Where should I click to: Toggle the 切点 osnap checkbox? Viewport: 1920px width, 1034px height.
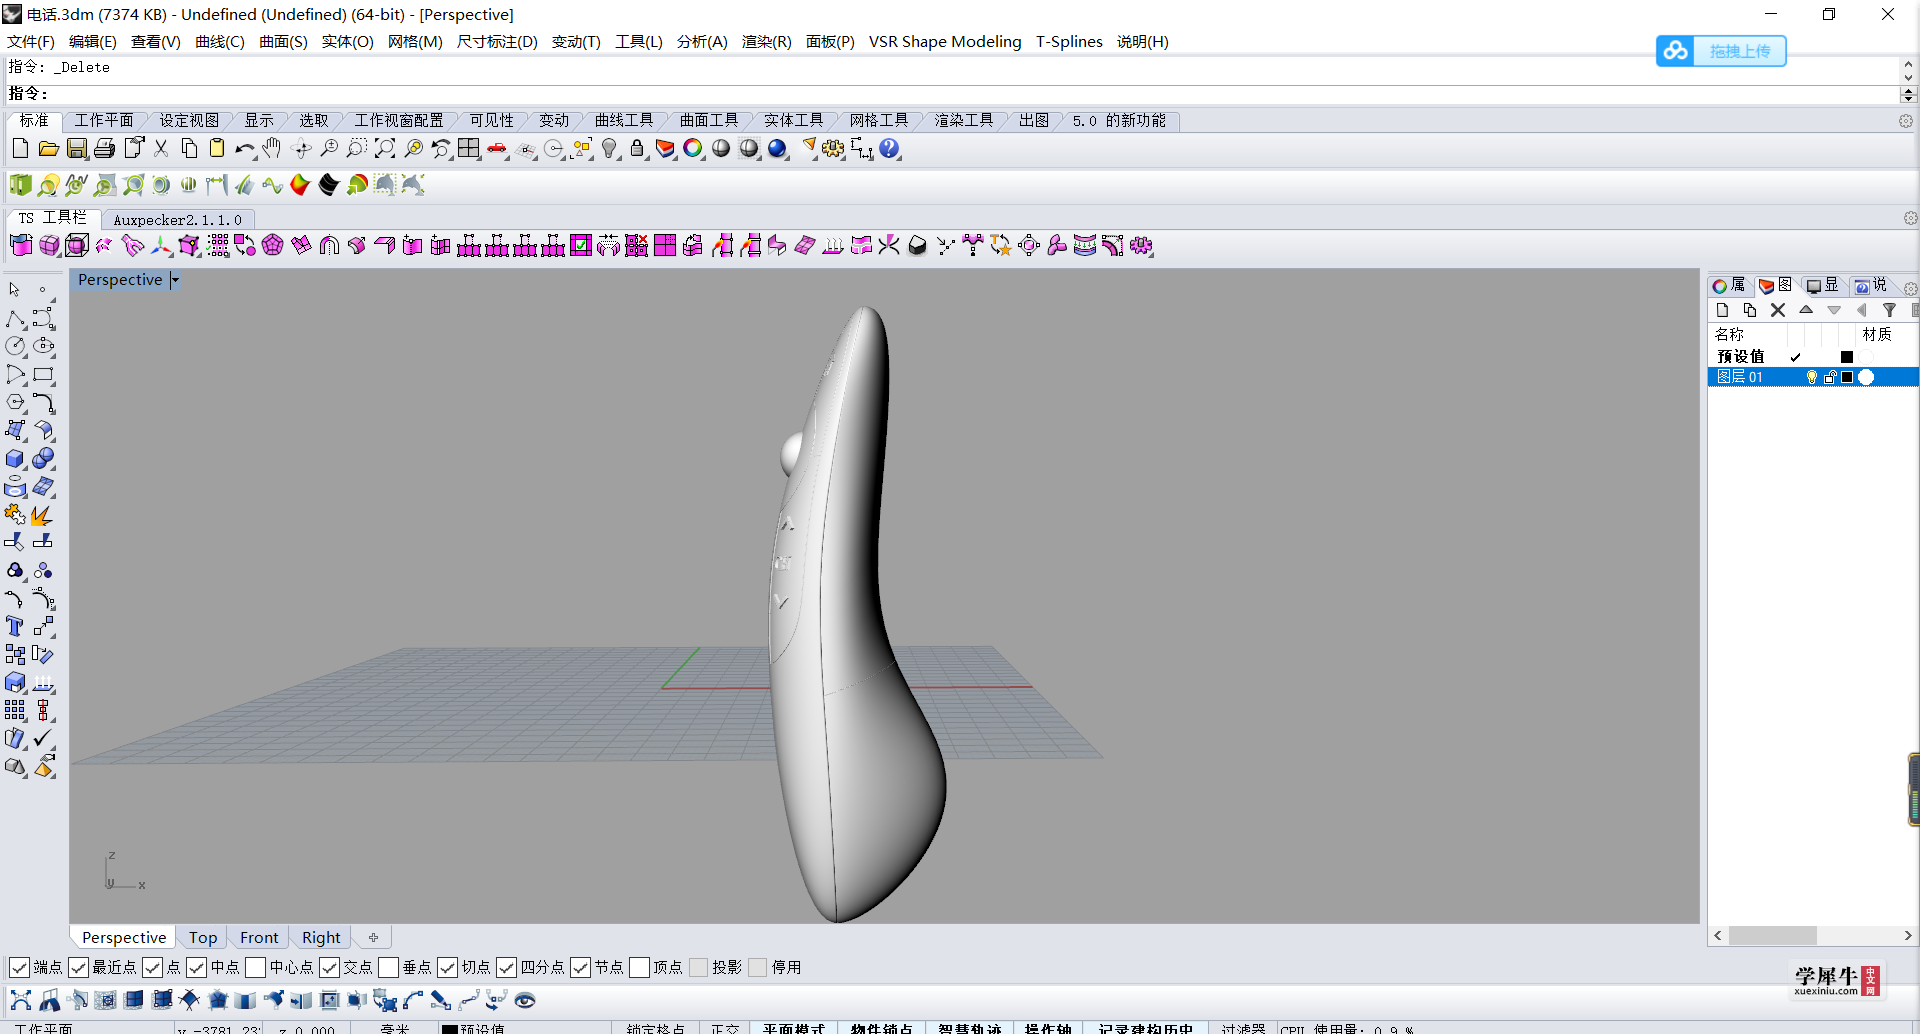447,967
